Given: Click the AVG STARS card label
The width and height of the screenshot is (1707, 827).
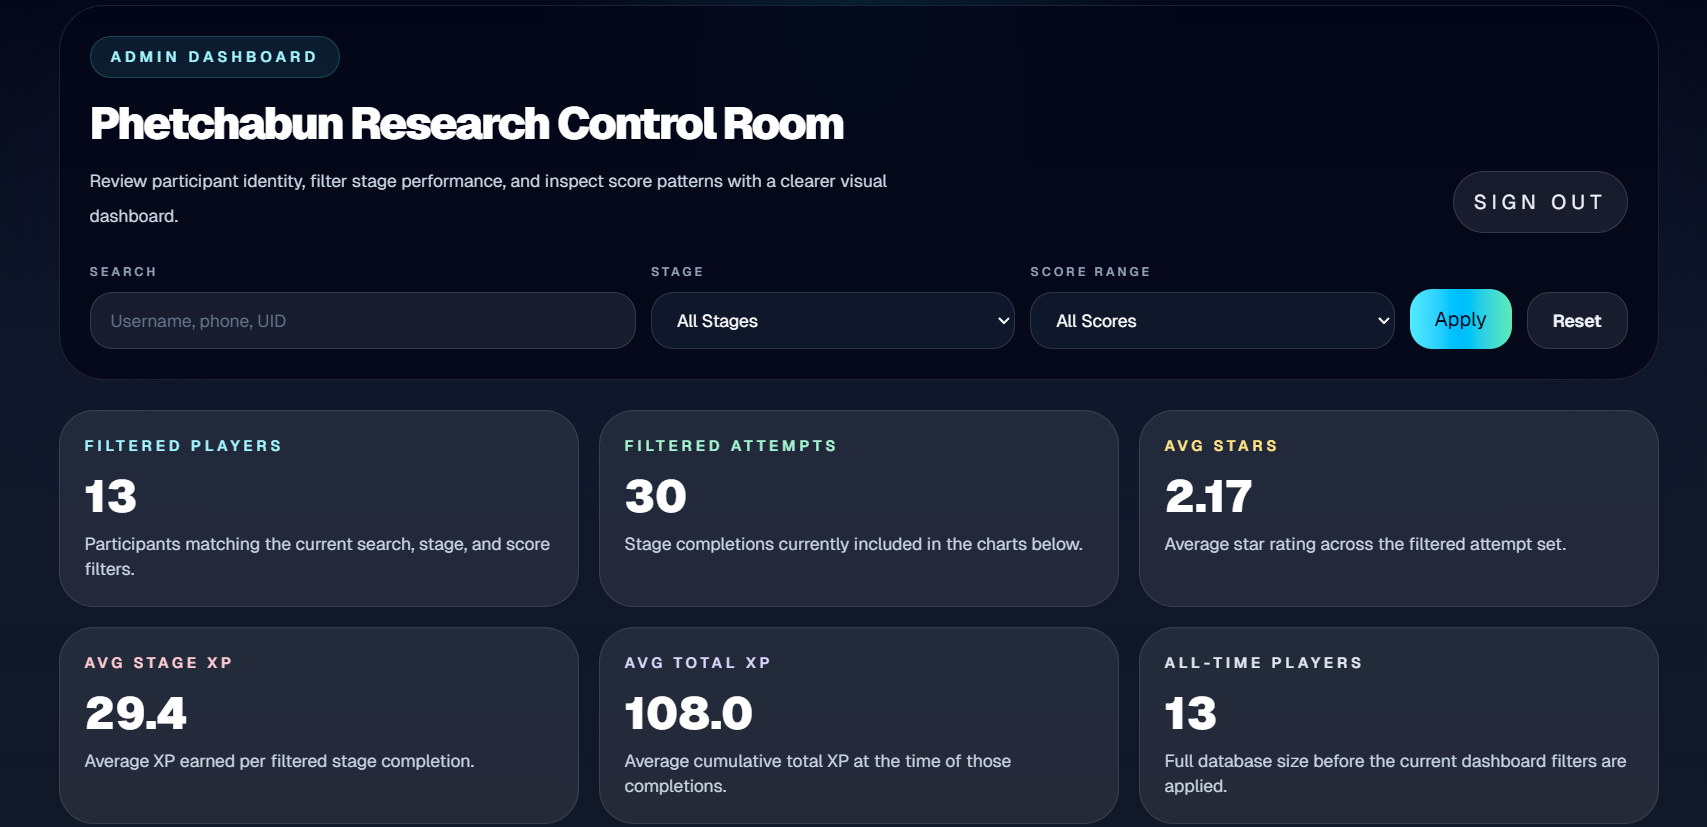Looking at the screenshot, I should pyautogui.click(x=1221, y=446).
